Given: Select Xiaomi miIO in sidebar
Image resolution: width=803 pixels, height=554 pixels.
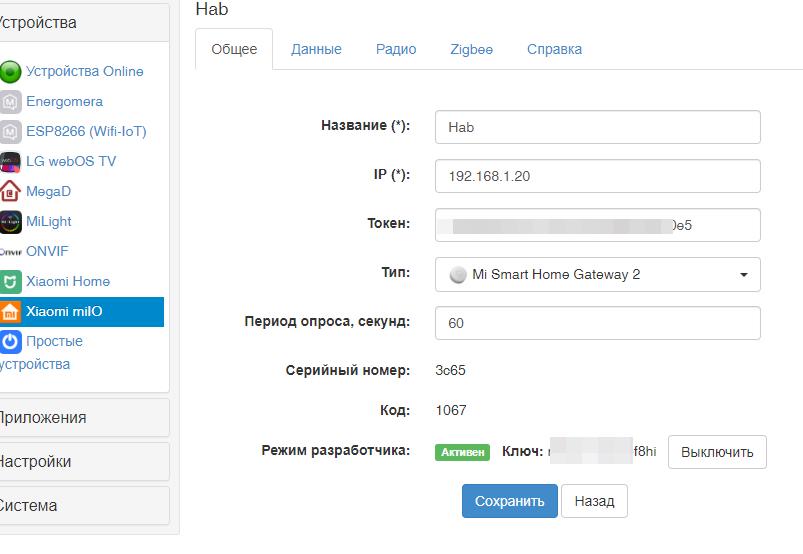Looking at the screenshot, I should point(82,312).
